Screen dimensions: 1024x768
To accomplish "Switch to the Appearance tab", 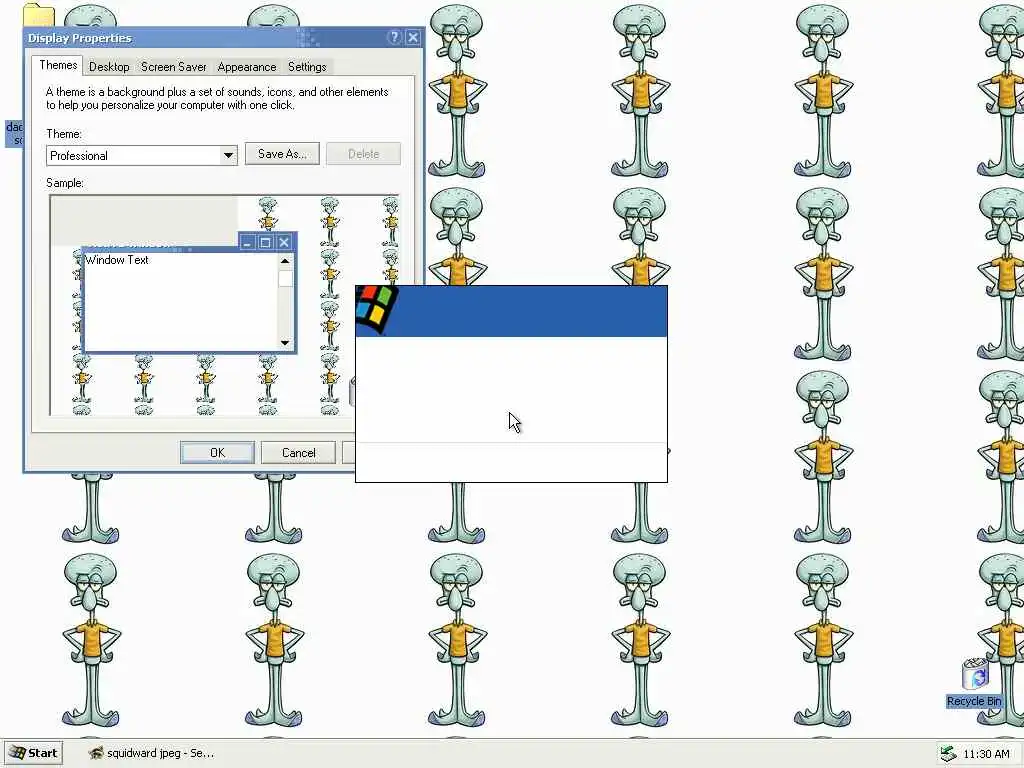I will [x=247, y=67].
